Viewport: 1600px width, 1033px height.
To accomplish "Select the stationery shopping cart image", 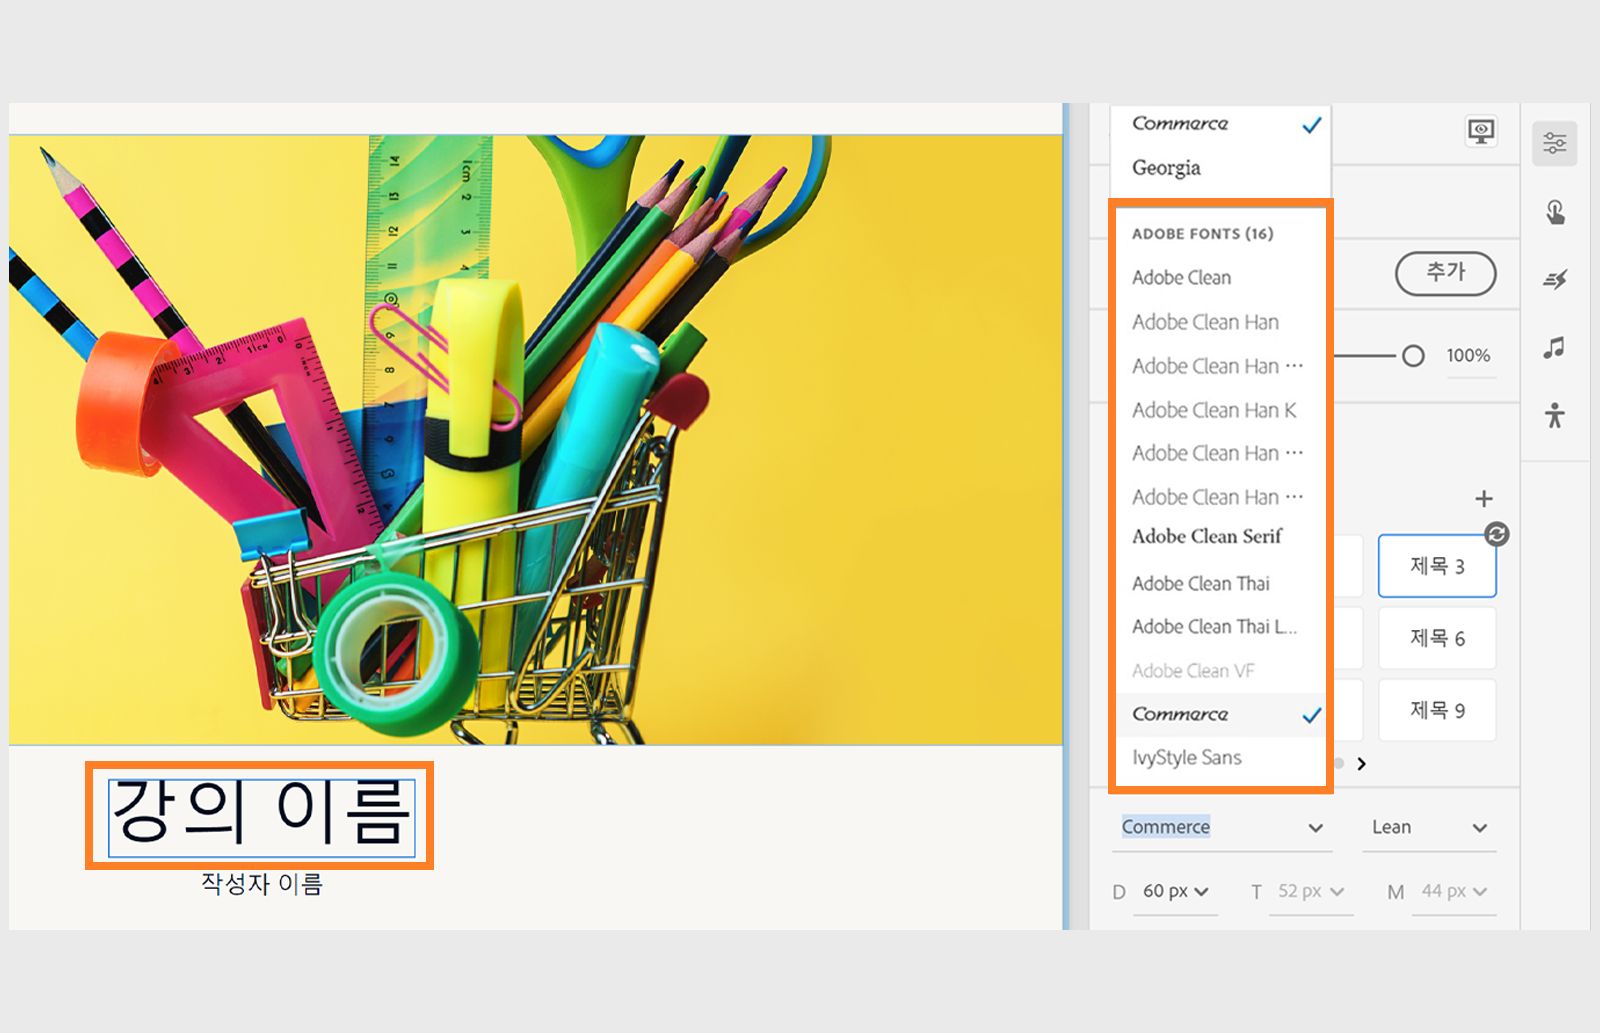I will (536, 440).
